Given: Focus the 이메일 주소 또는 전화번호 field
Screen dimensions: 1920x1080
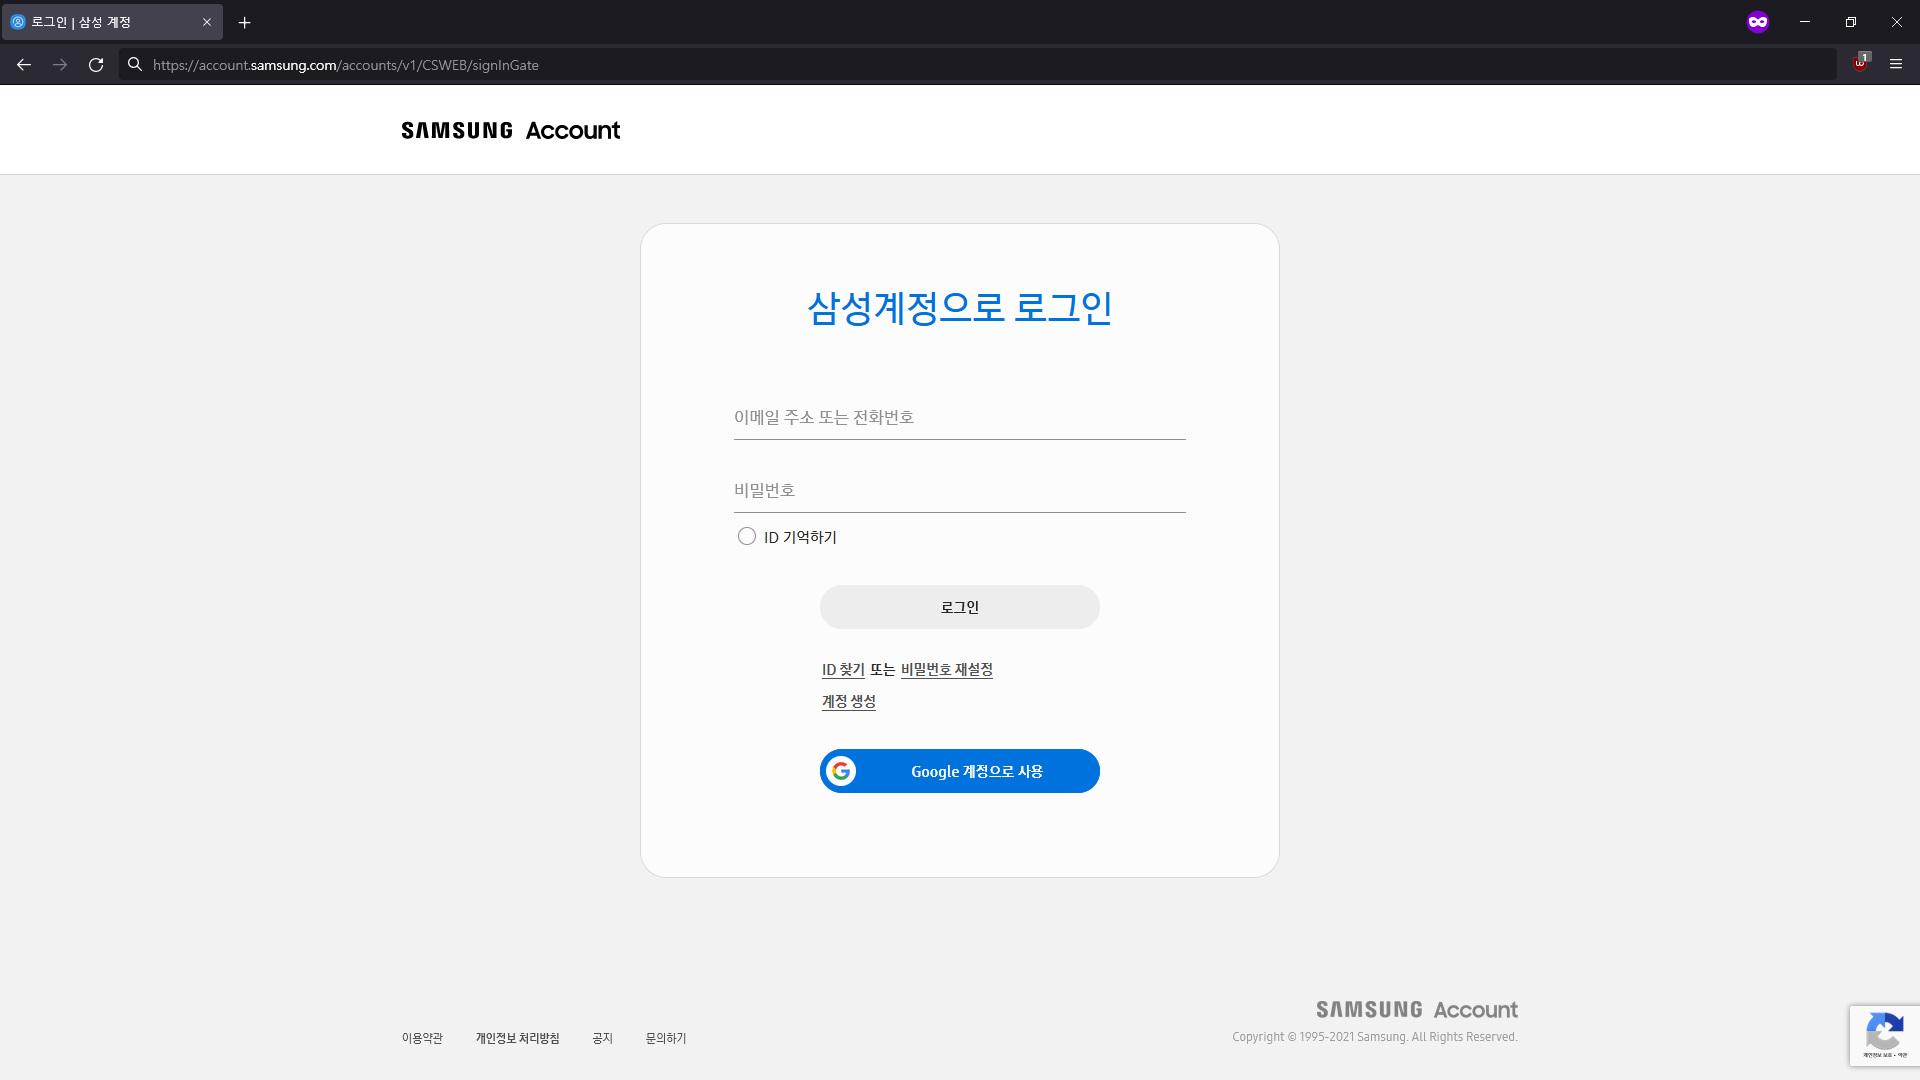Looking at the screenshot, I should [959, 418].
